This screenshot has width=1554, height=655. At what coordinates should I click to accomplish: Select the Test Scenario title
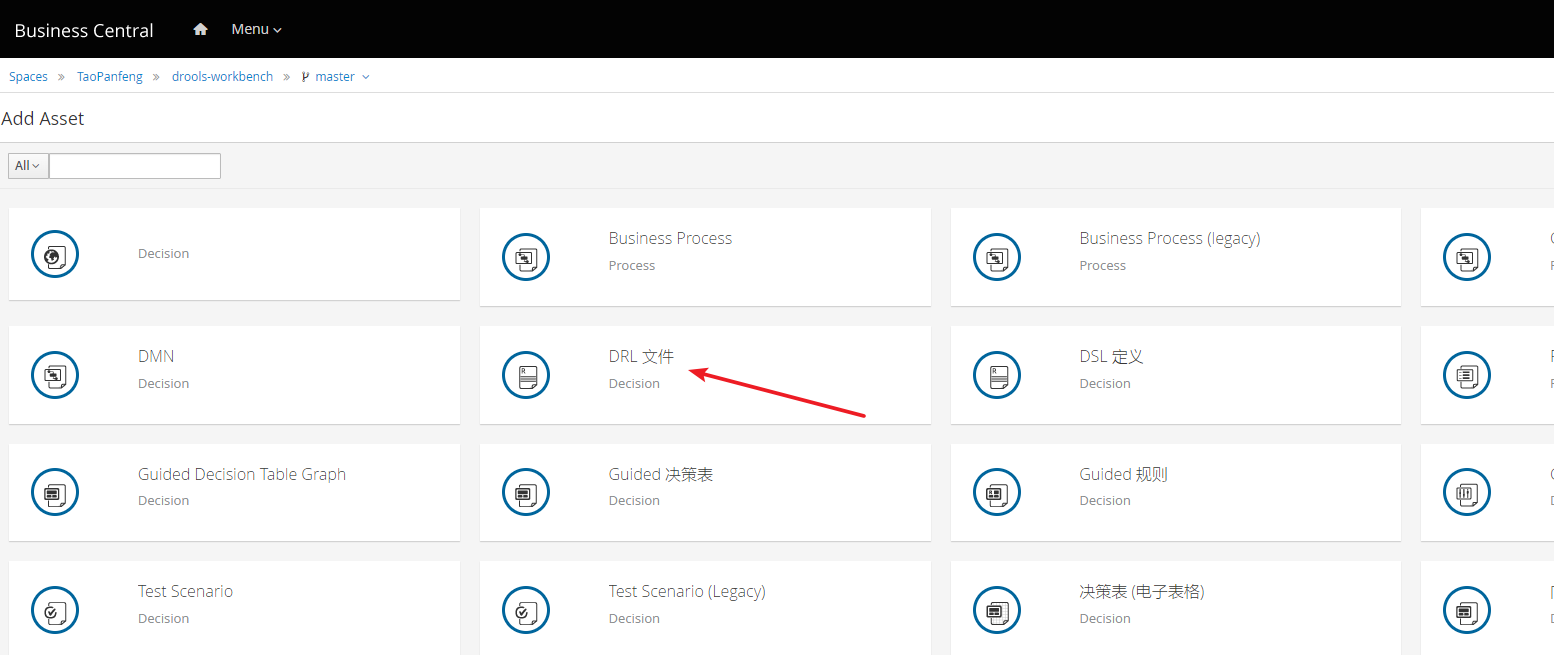click(185, 591)
